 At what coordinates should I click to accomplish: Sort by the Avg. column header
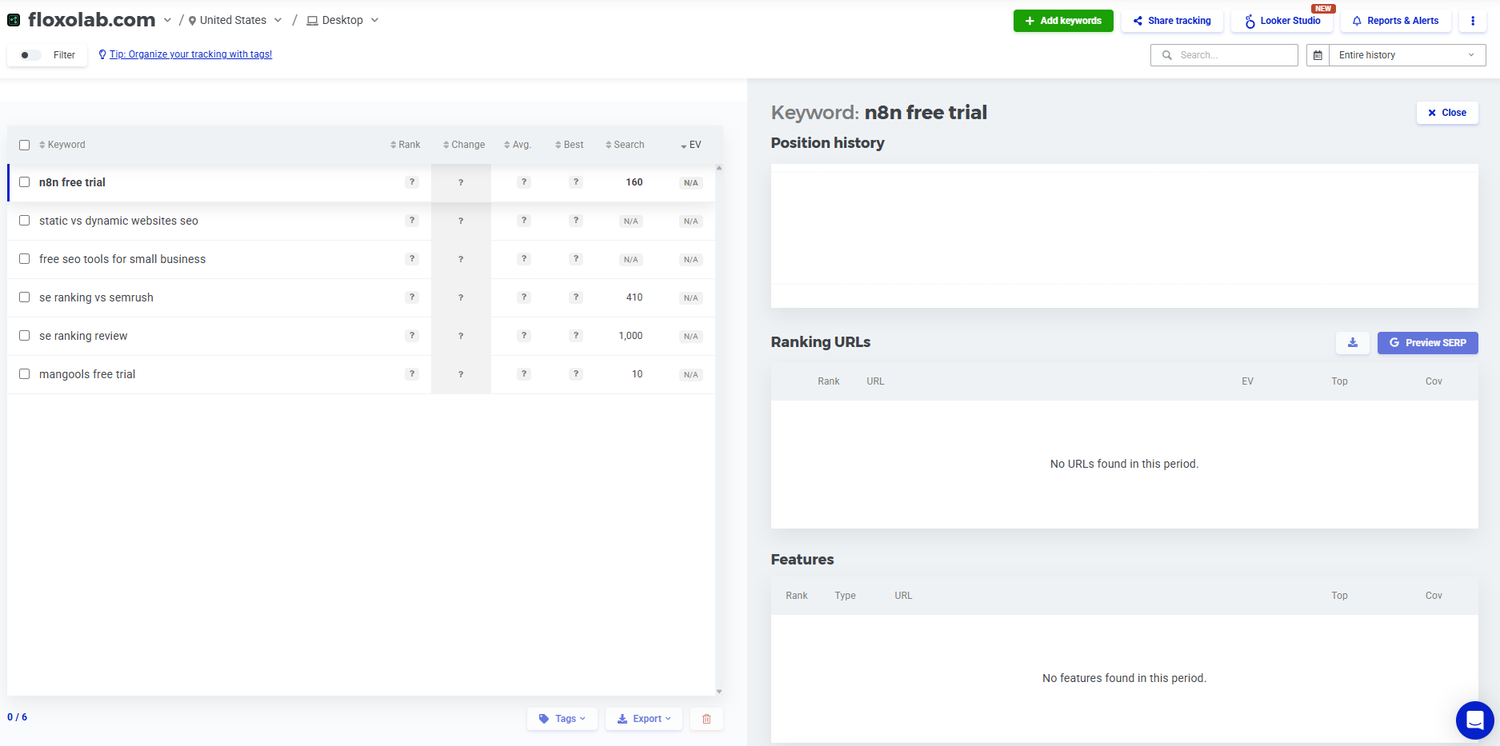coord(517,145)
